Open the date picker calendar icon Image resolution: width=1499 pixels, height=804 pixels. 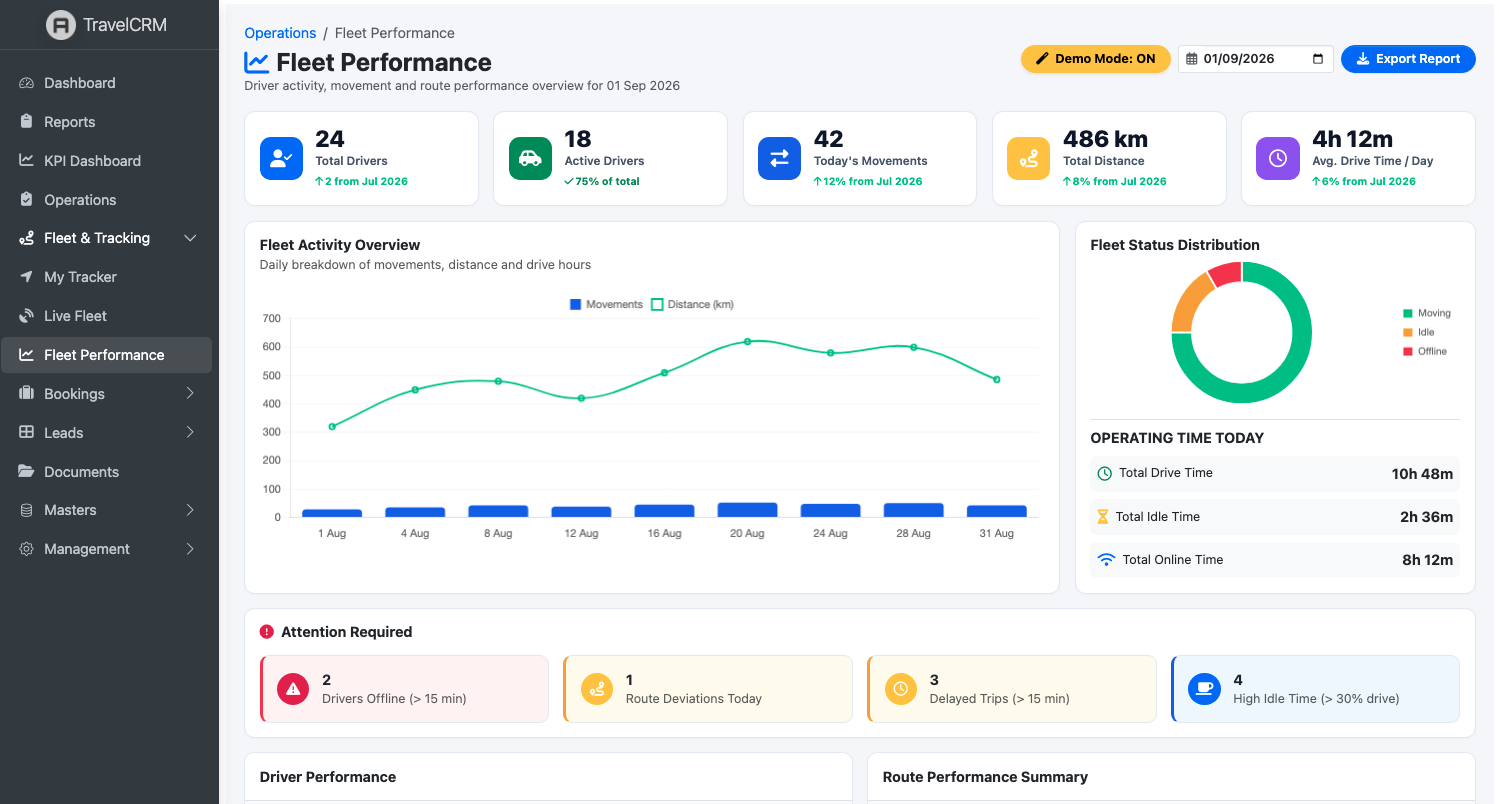1317,59
